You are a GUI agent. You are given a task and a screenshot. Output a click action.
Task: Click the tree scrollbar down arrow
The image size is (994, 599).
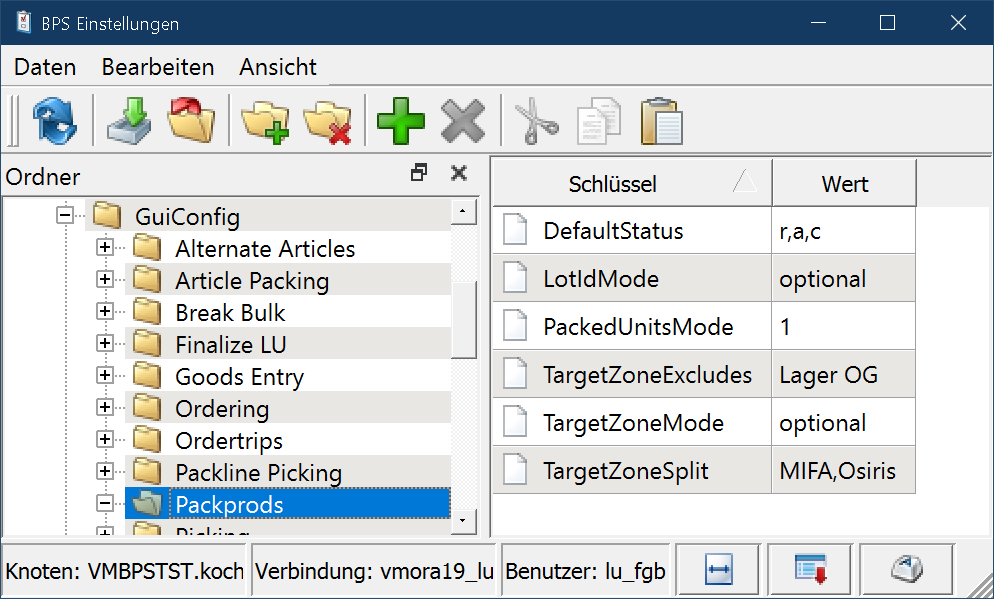[x=462, y=521]
